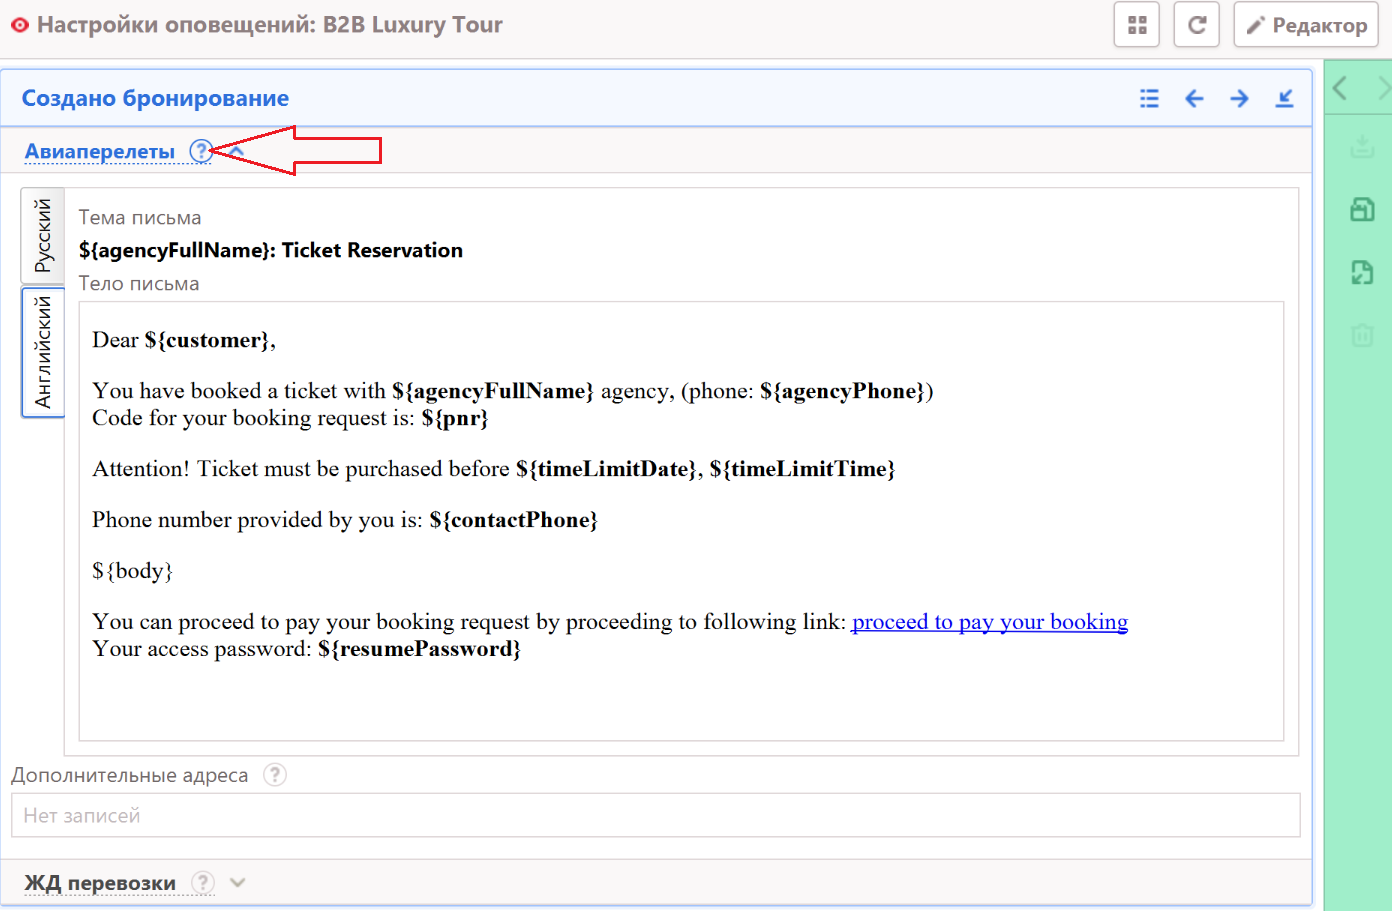This screenshot has height=911, width=1392.
Task: Click the 'proceed to pay your booking' link
Action: [989, 622]
